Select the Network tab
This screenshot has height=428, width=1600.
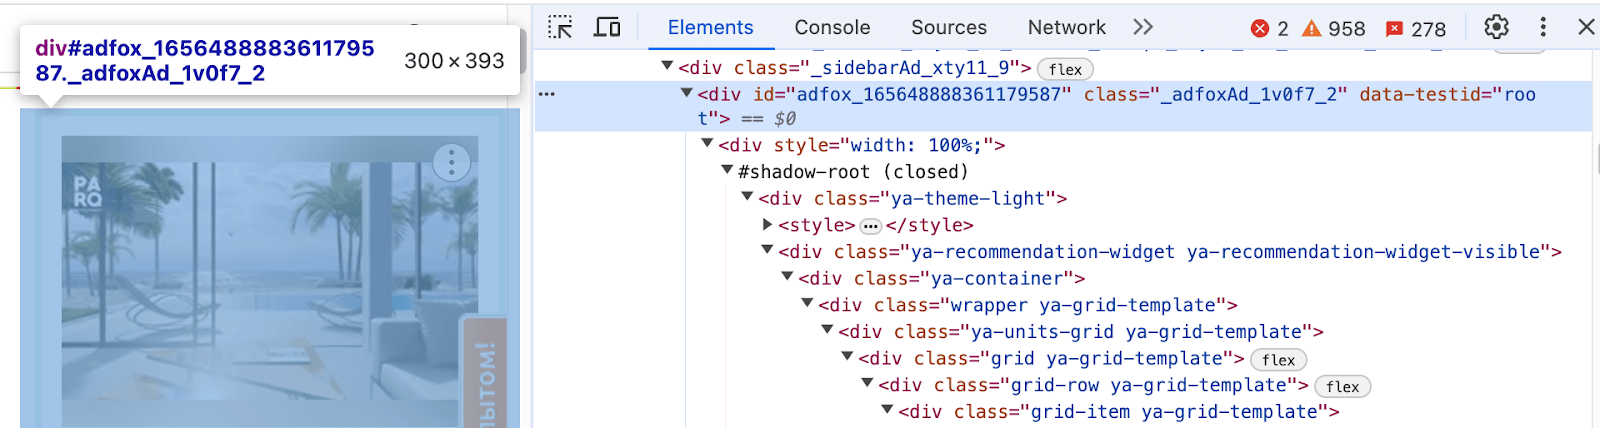click(x=1066, y=27)
